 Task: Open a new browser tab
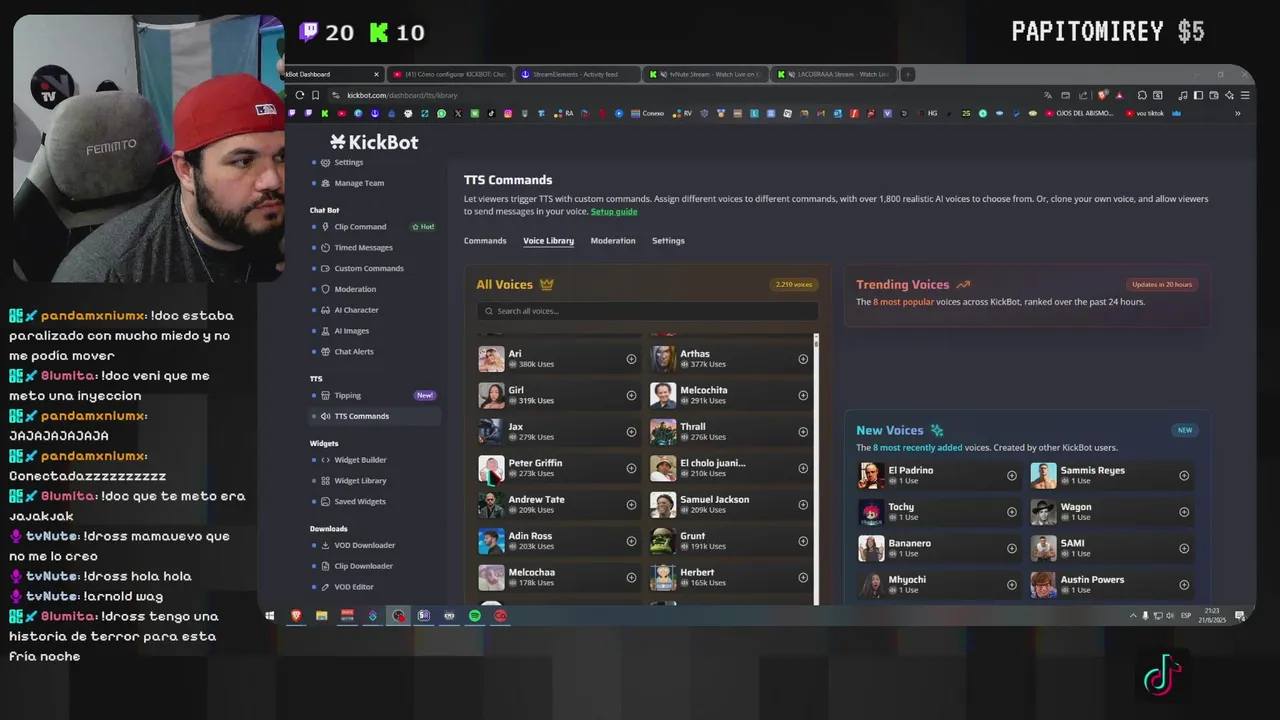908,74
